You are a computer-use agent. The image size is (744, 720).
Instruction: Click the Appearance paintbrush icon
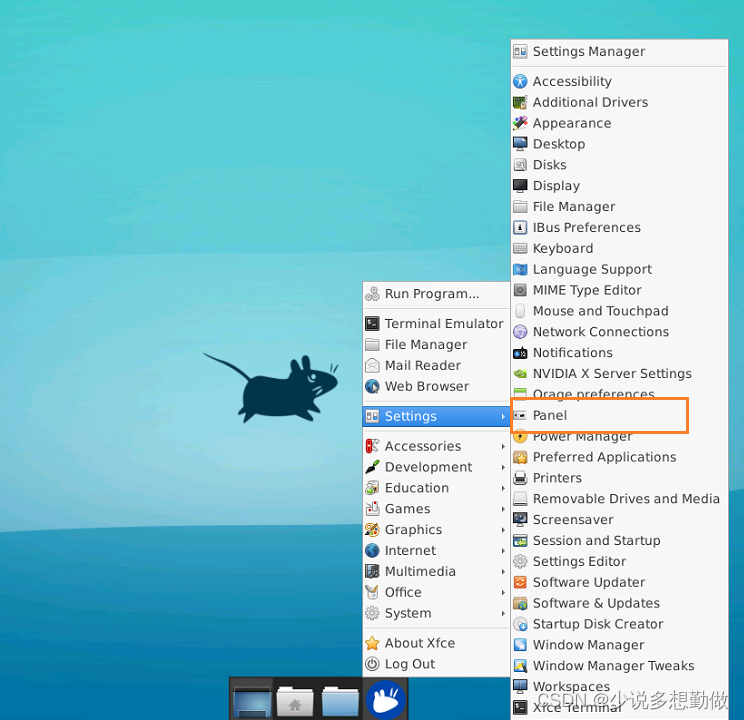tap(520, 123)
